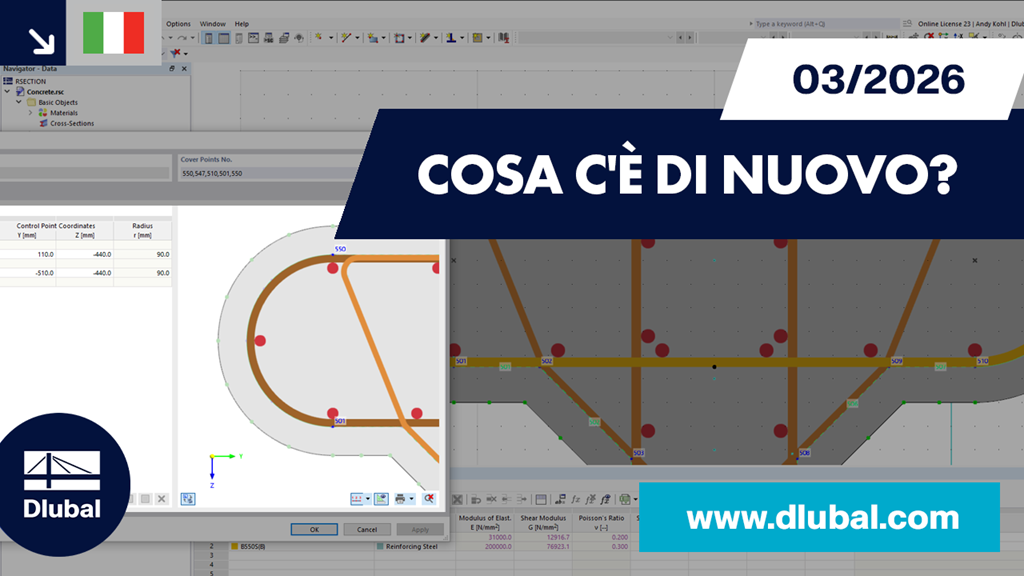The height and width of the screenshot is (576, 1024).
Task: Click the 110.0 Y coordinate cell
Action: (27, 255)
